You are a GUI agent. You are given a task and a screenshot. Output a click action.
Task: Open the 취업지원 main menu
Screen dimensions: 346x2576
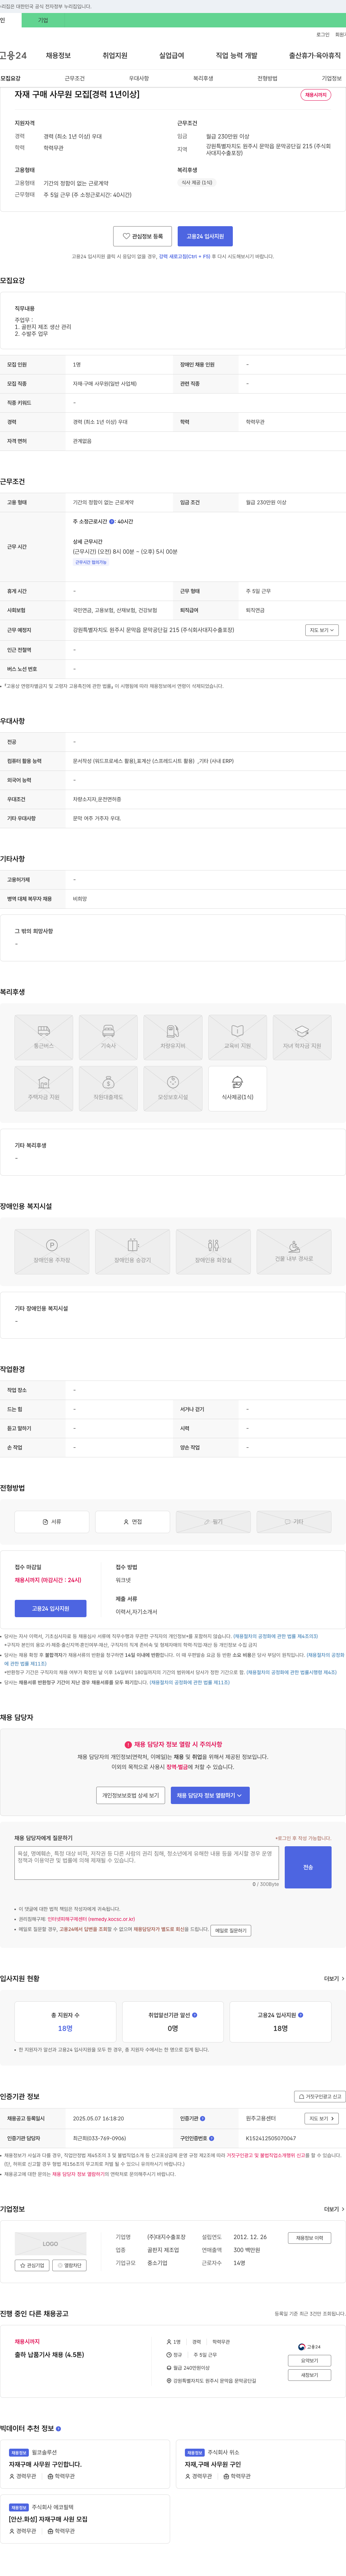[x=115, y=56]
